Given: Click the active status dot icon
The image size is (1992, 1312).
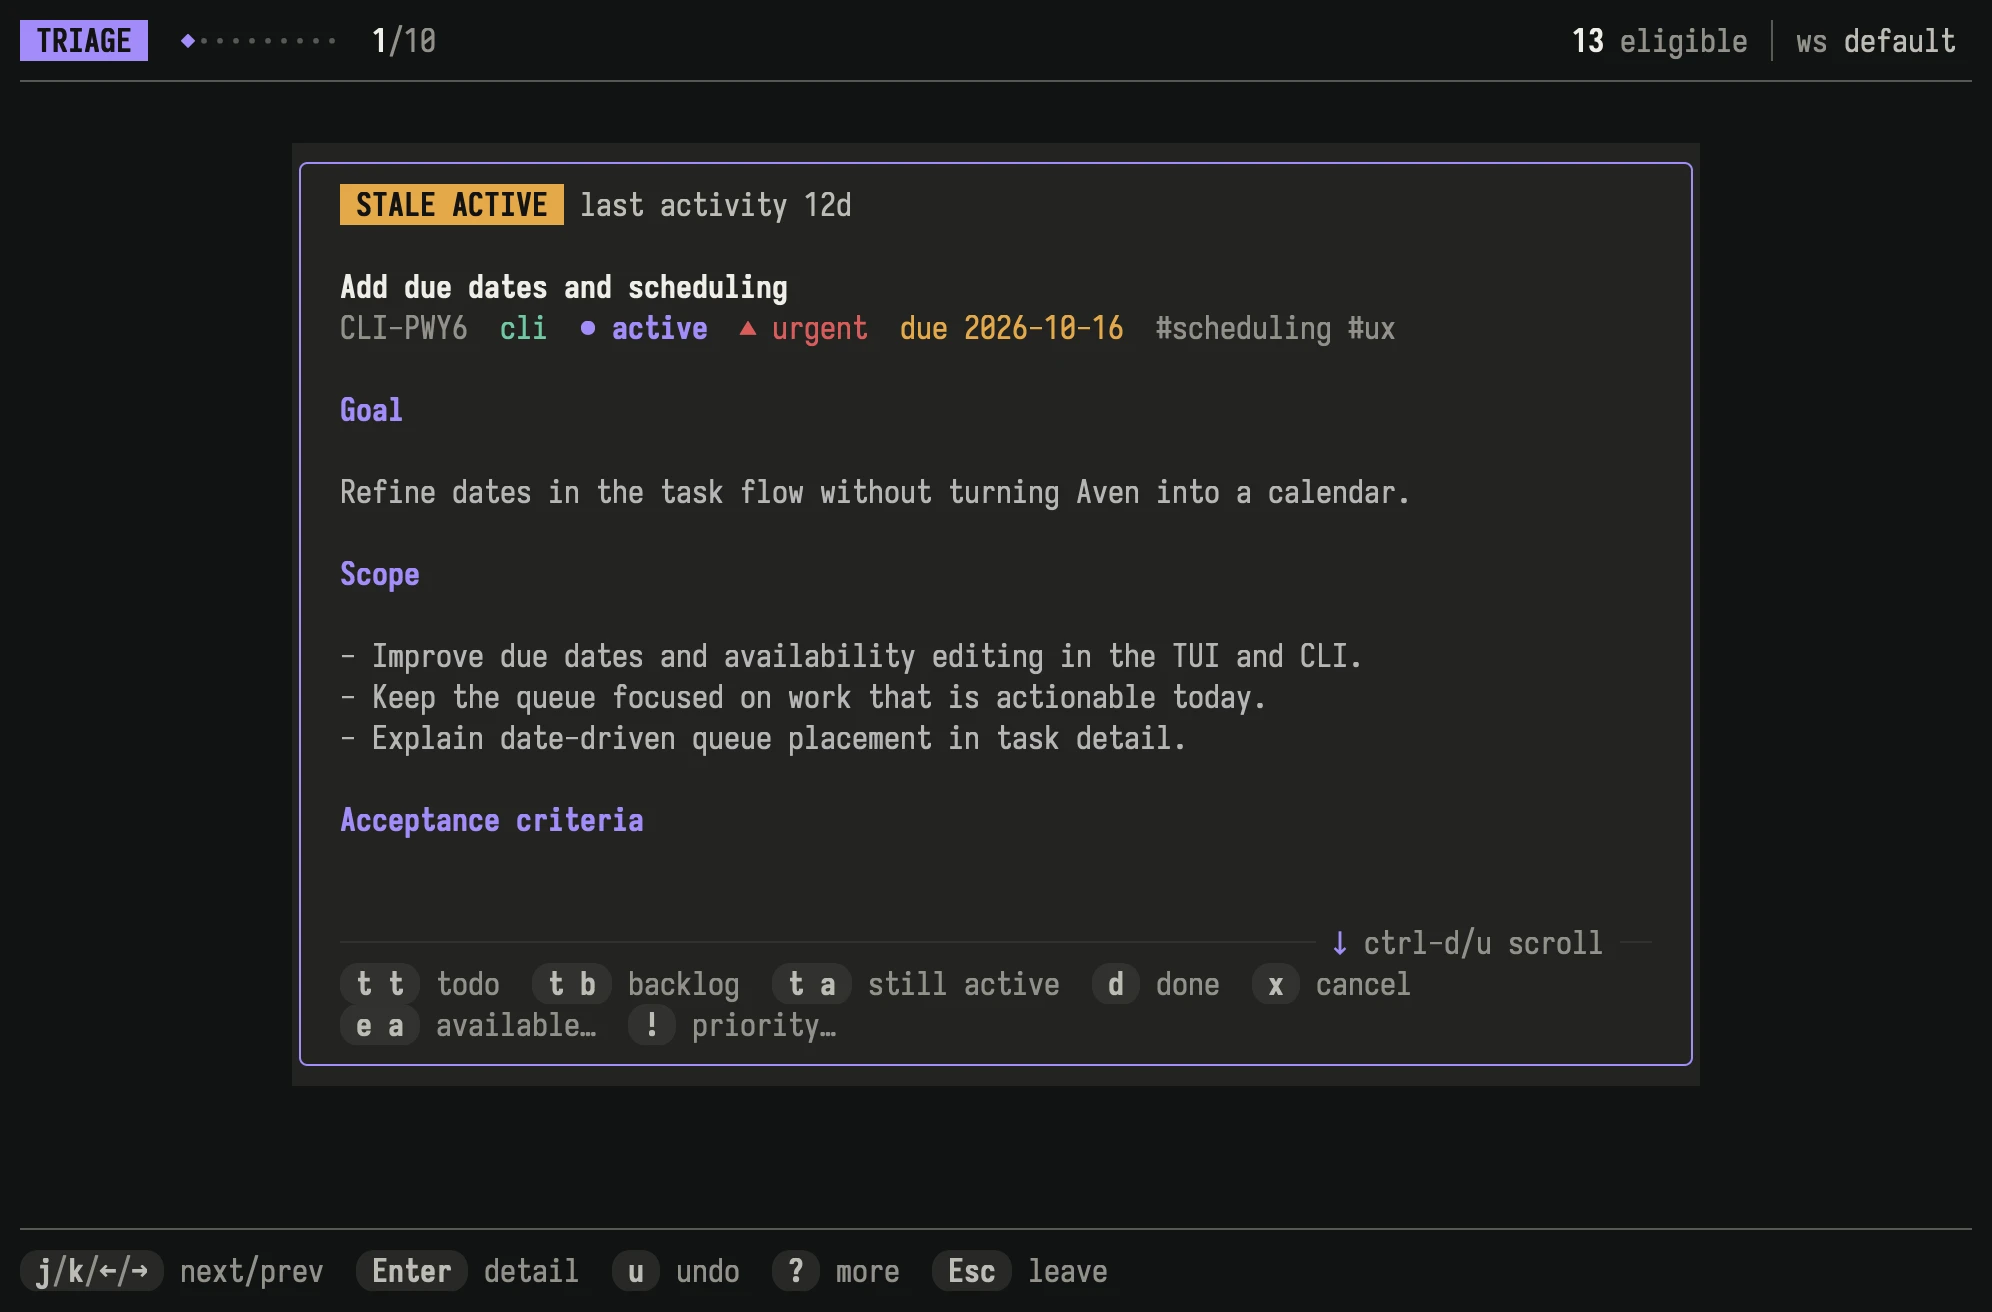Looking at the screenshot, I should [588, 328].
